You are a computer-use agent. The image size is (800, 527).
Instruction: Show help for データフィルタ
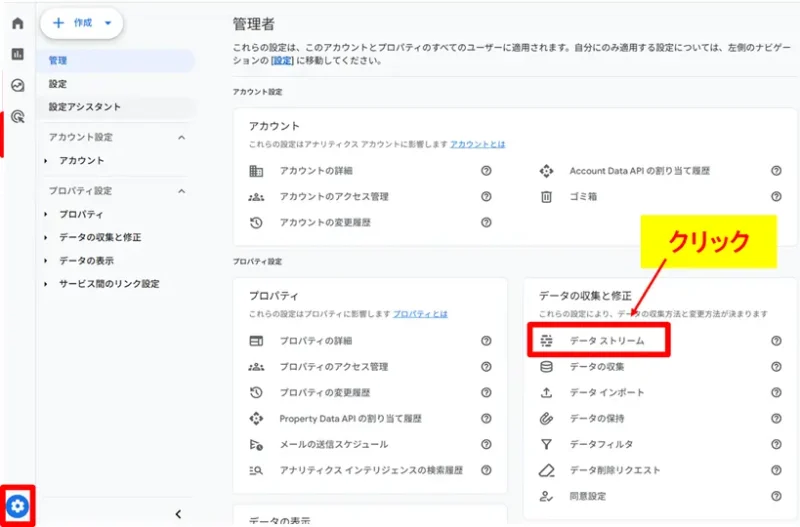pyautogui.click(x=776, y=444)
